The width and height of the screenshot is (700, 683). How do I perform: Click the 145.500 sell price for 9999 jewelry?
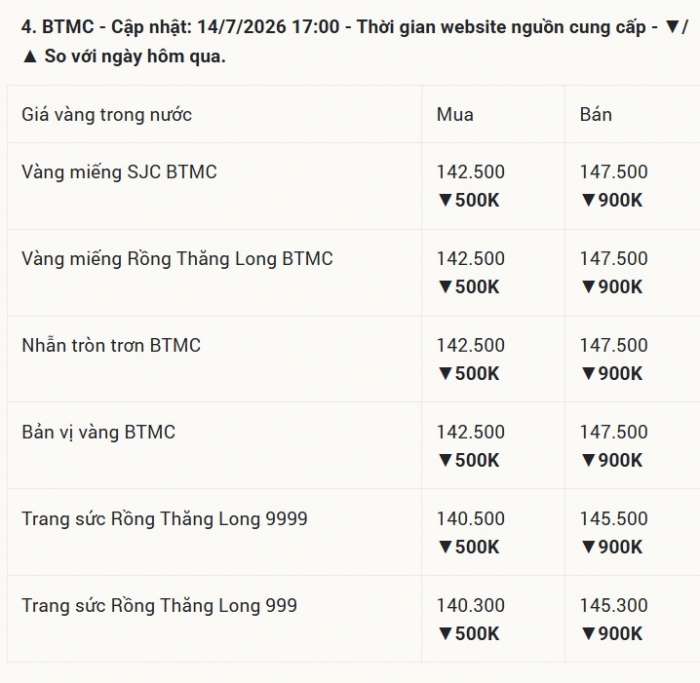tap(614, 519)
